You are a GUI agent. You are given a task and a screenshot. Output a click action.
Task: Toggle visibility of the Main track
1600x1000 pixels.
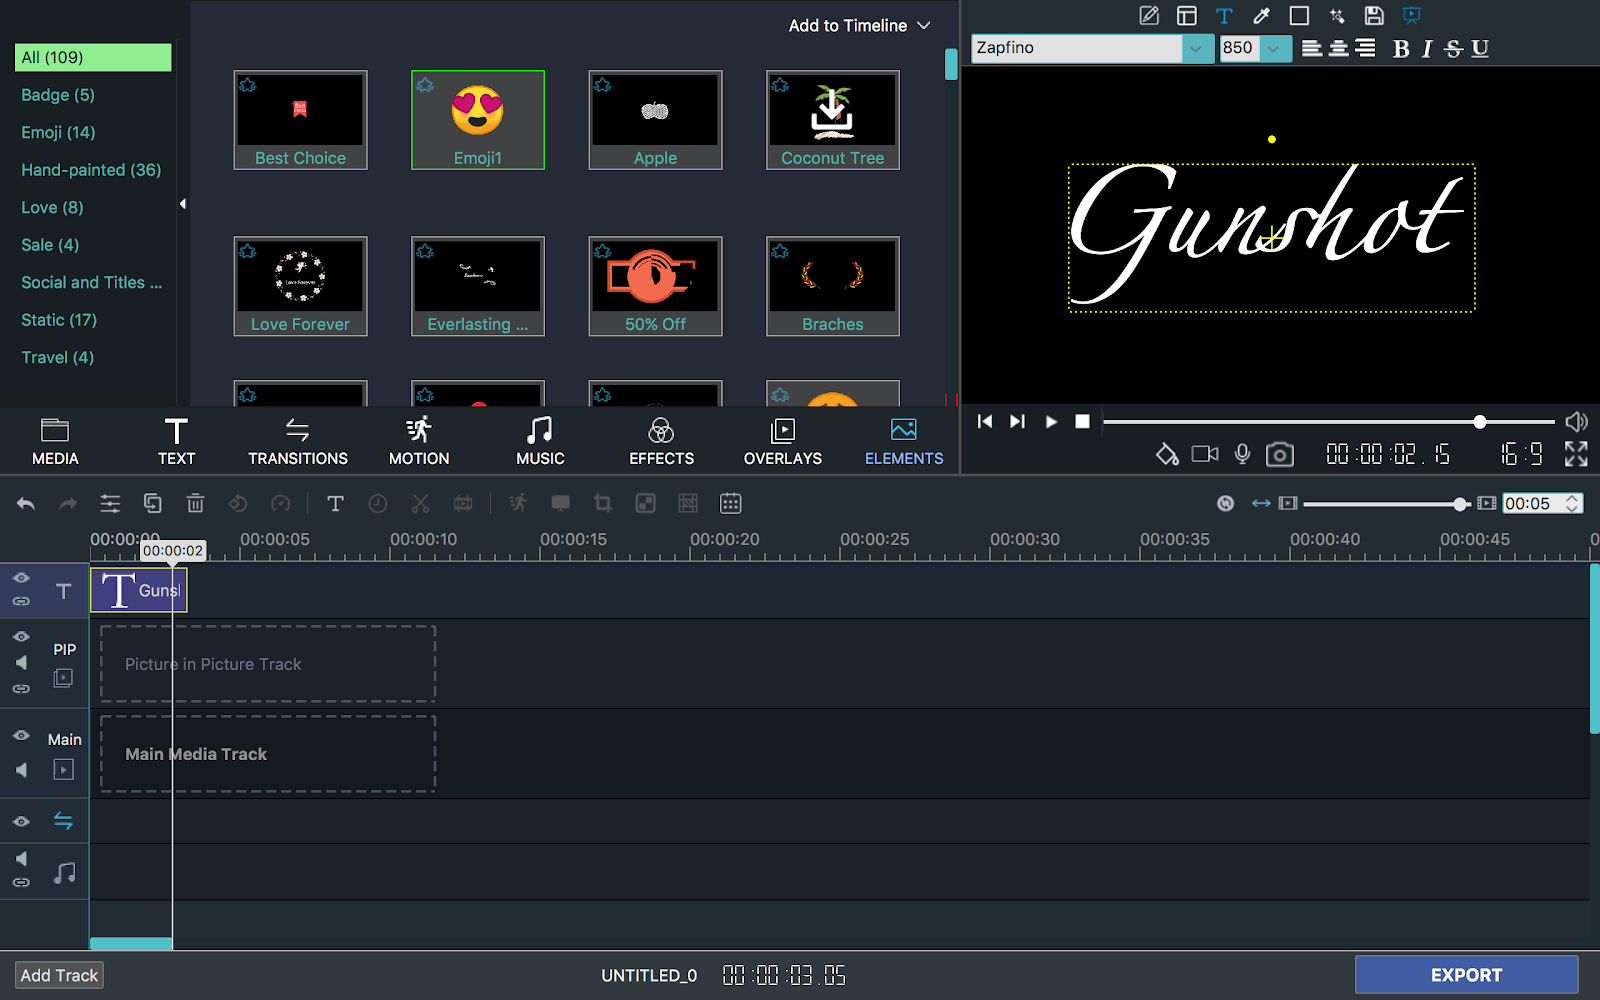point(21,735)
